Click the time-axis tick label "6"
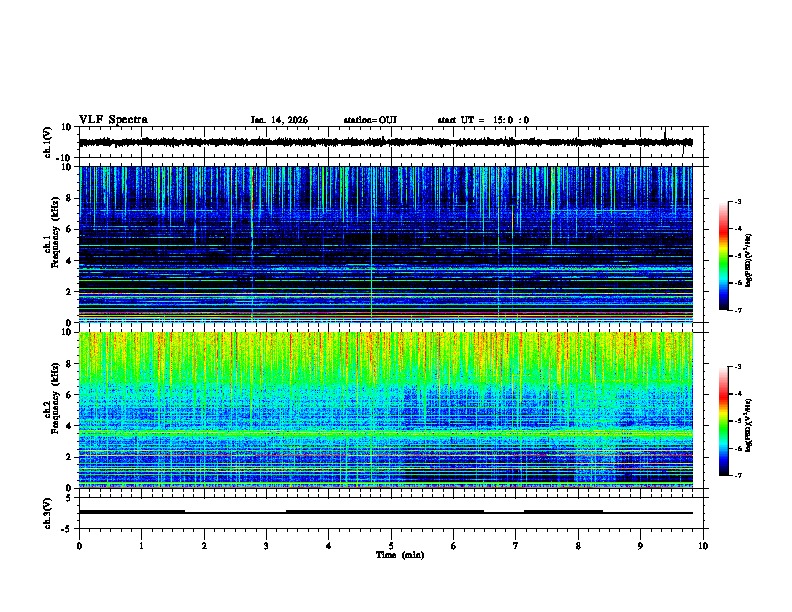 click(454, 546)
